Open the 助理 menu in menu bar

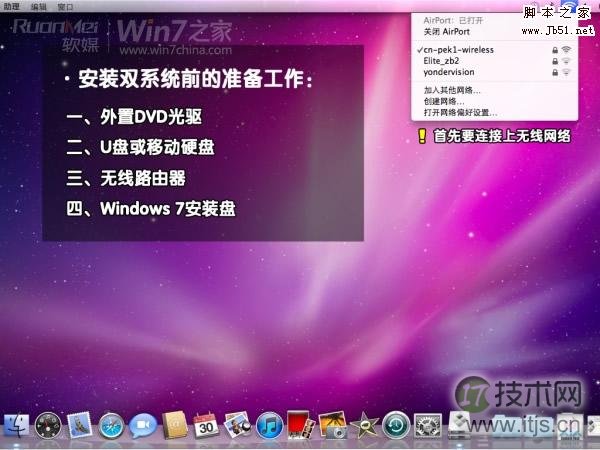click(x=12, y=7)
